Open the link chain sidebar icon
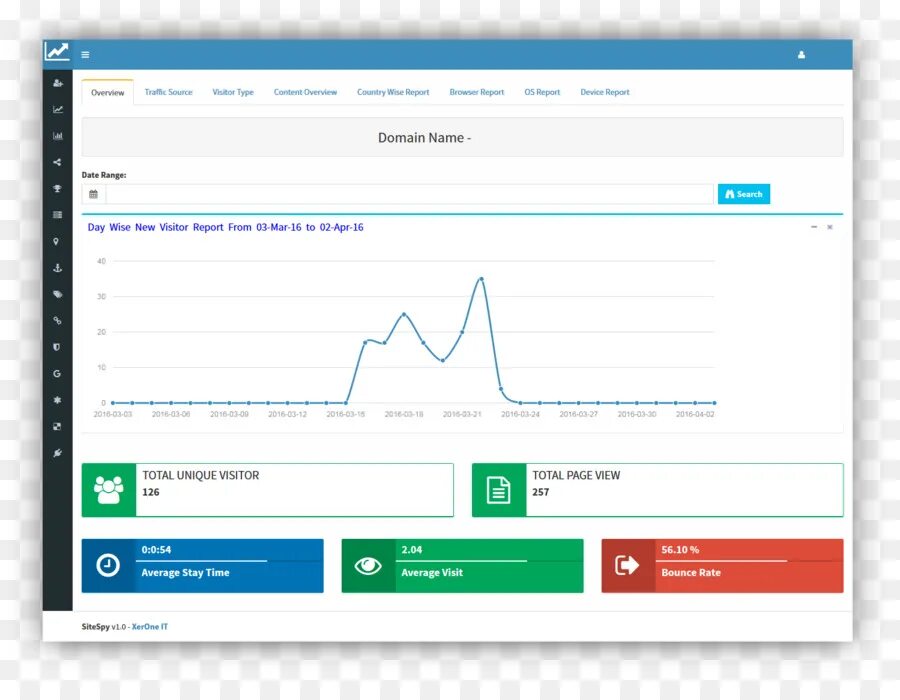Image resolution: width=900 pixels, height=700 pixels. pyautogui.click(x=57, y=321)
